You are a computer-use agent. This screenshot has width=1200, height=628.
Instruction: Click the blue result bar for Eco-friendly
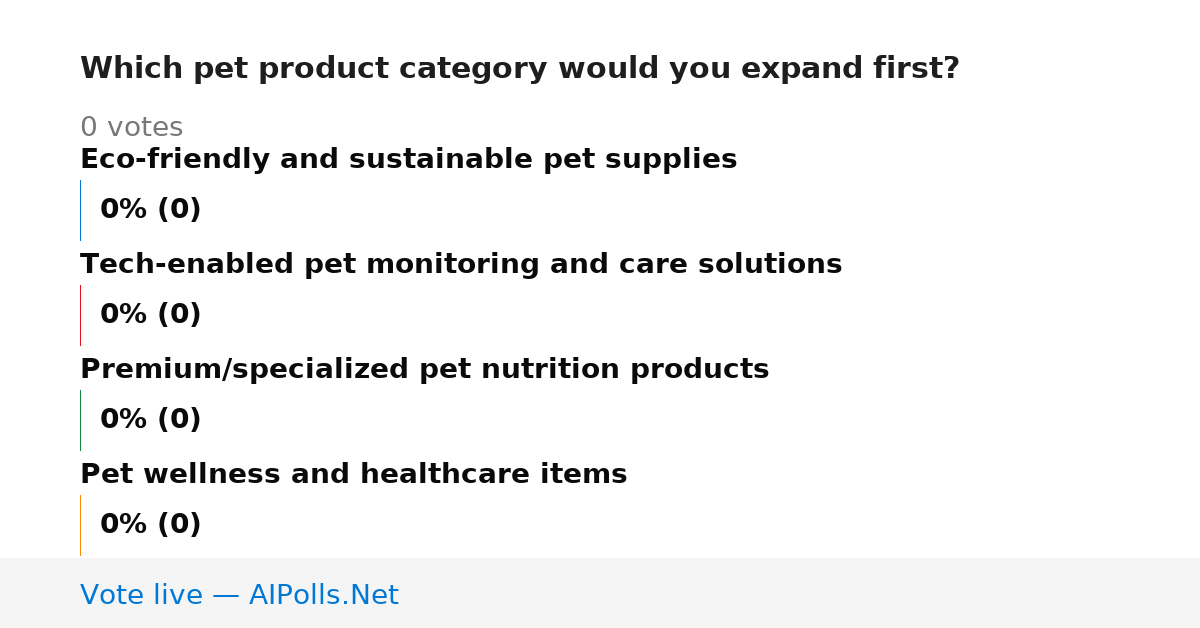(80, 210)
